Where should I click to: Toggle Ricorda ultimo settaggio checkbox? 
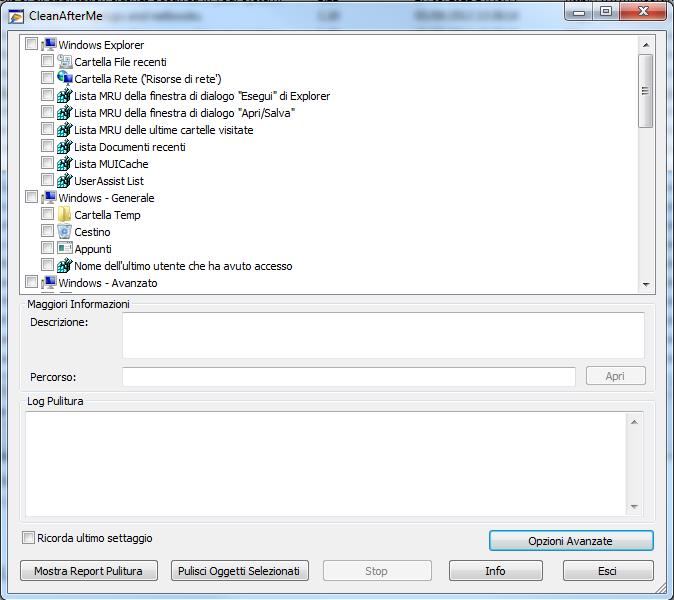coord(28,538)
